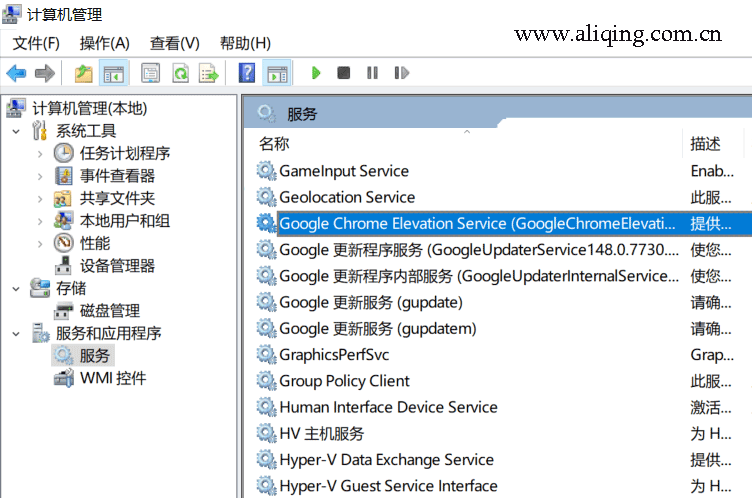
Task: Pause the service with pause icon
Action: coord(372,73)
